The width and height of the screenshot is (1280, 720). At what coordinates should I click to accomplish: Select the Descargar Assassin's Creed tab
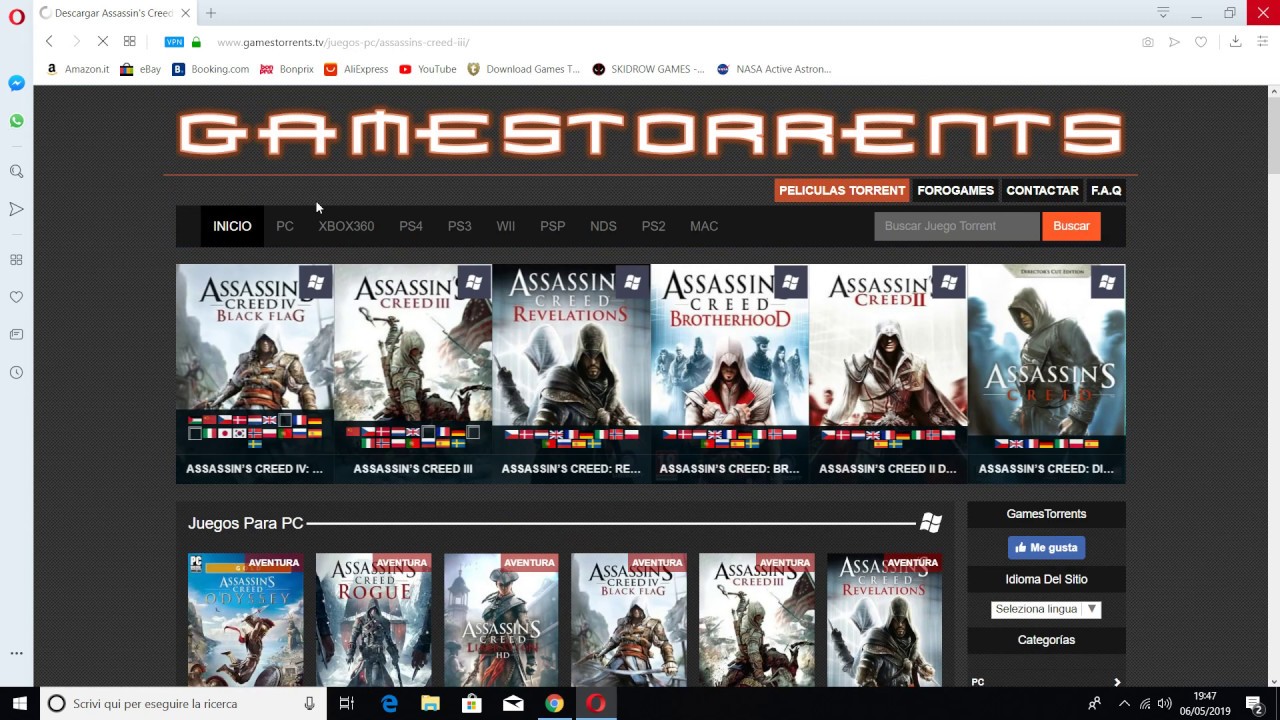click(x=113, y=13)
